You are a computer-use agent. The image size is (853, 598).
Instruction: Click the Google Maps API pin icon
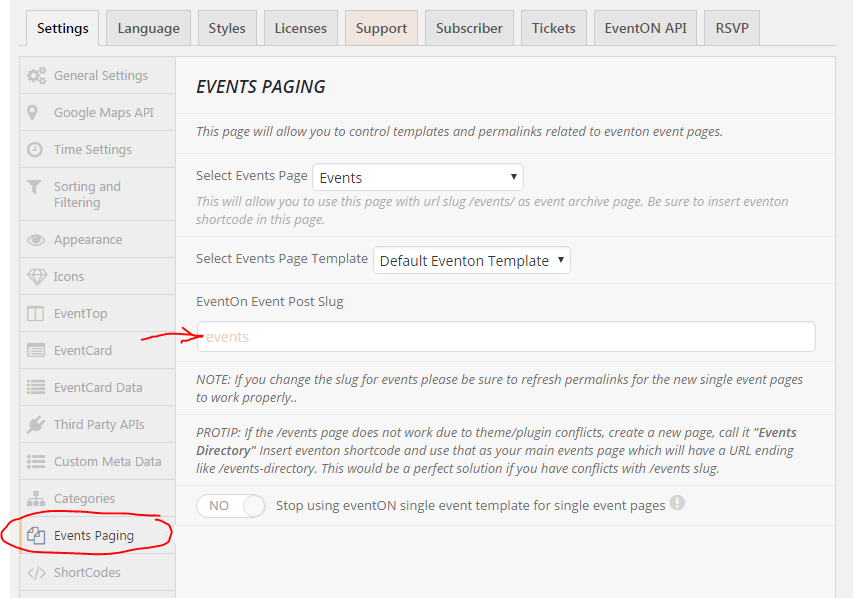(x=33, y=113)
